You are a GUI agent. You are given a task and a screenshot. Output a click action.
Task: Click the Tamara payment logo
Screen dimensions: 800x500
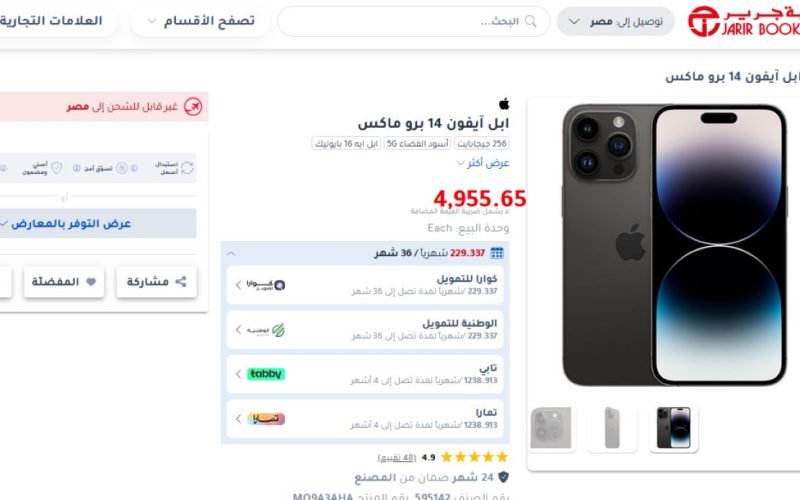[266, 419]
